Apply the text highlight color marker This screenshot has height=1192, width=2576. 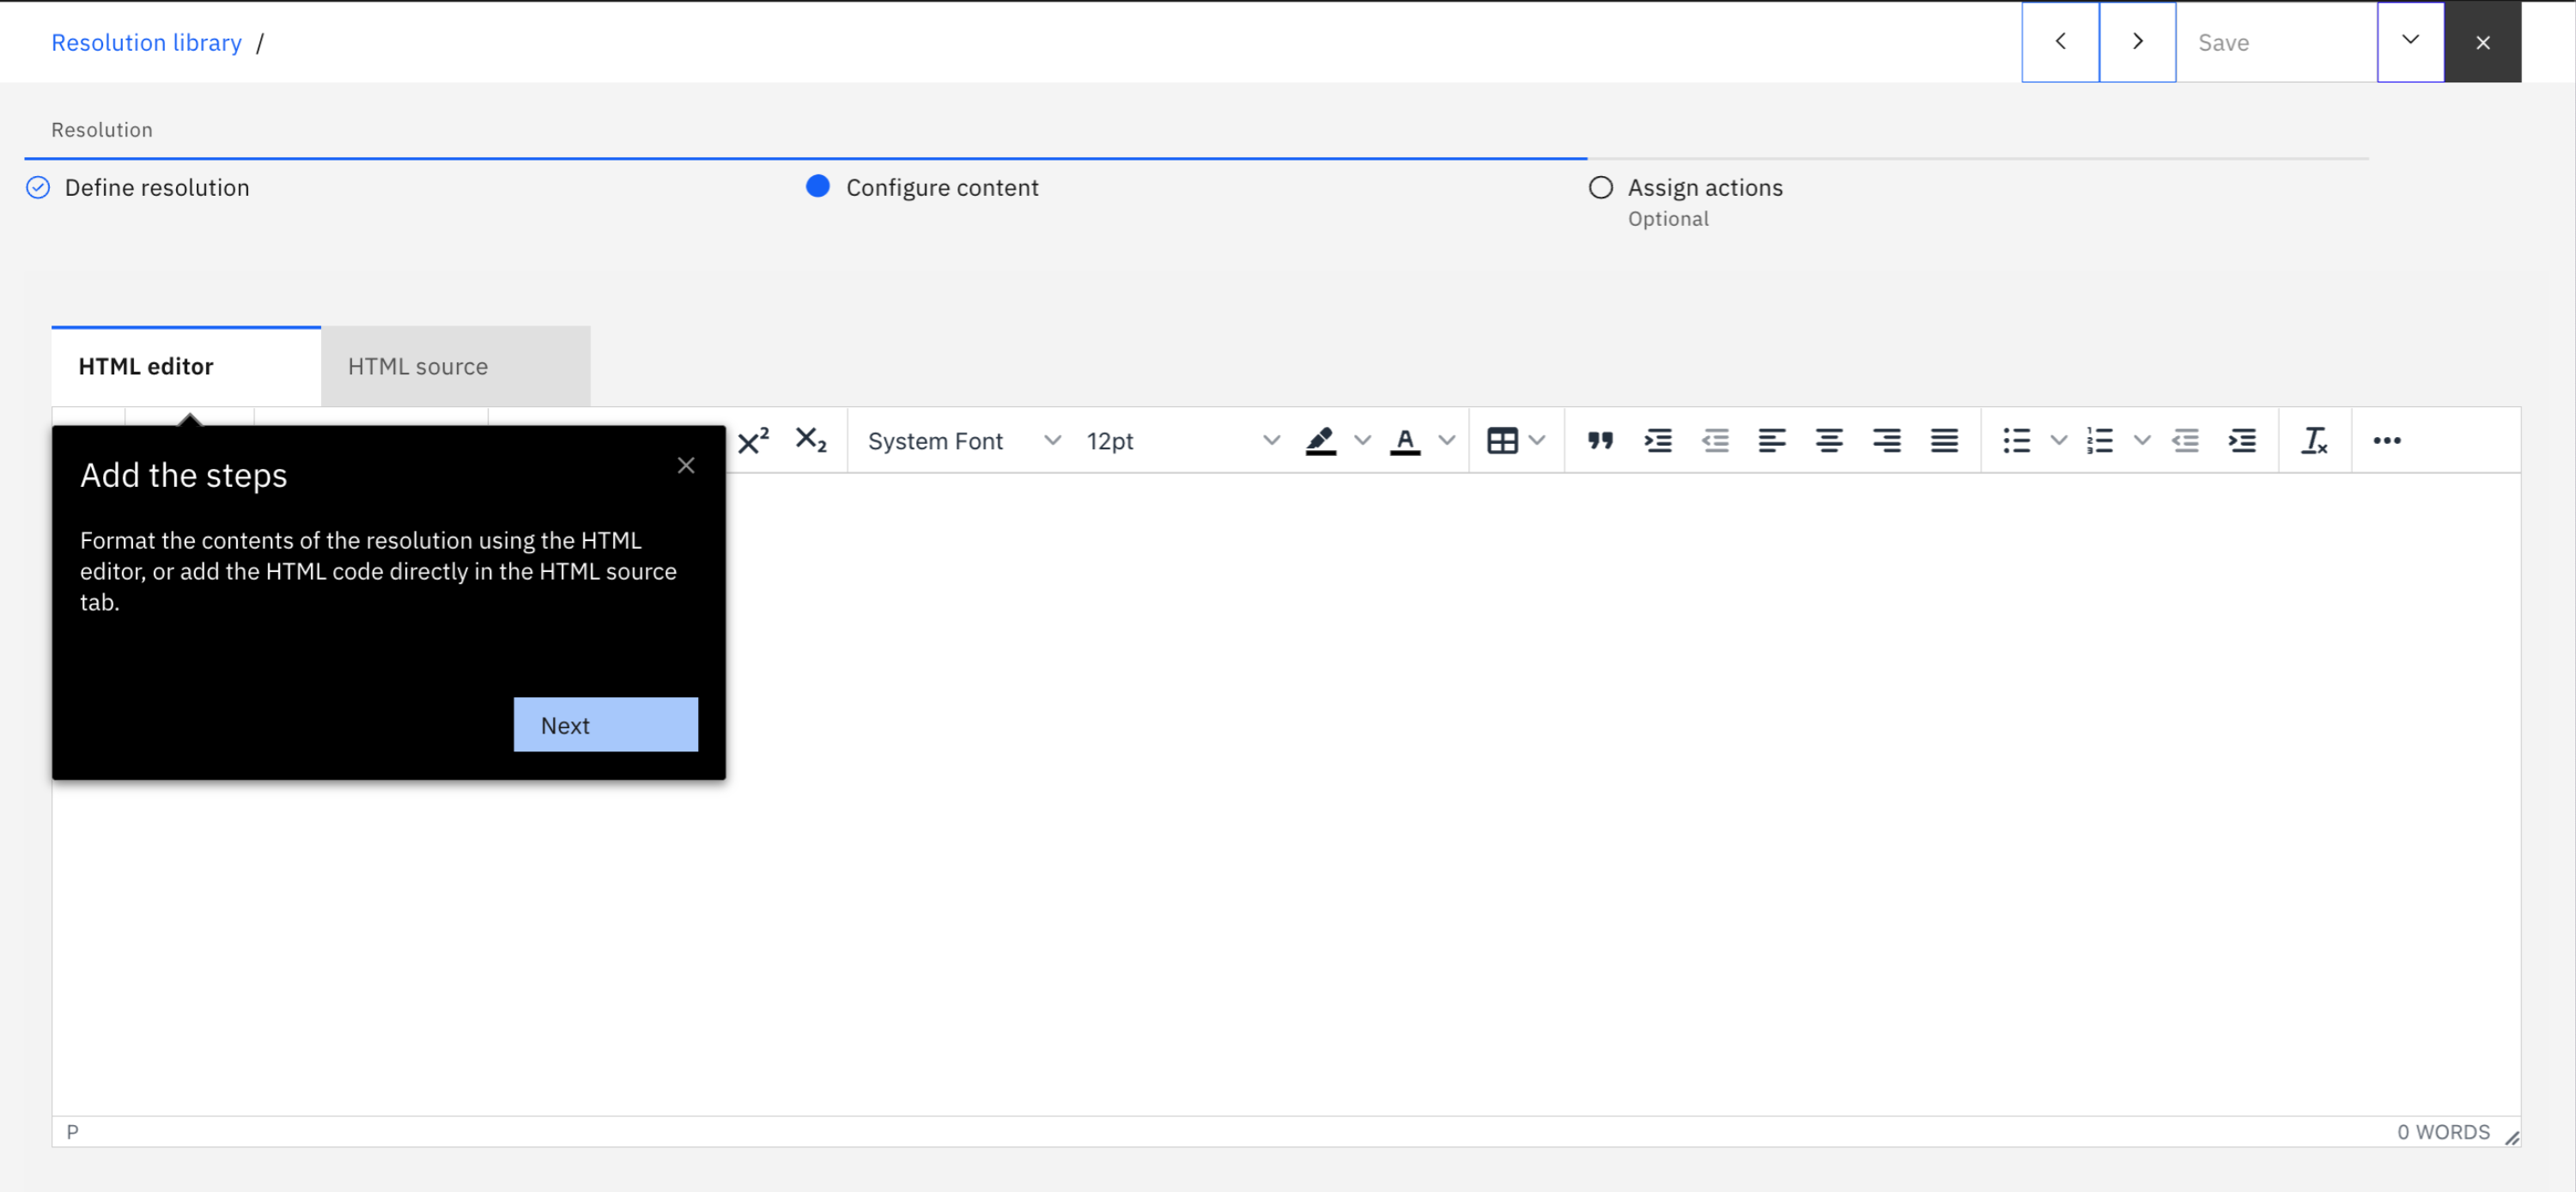point(1320,440)
